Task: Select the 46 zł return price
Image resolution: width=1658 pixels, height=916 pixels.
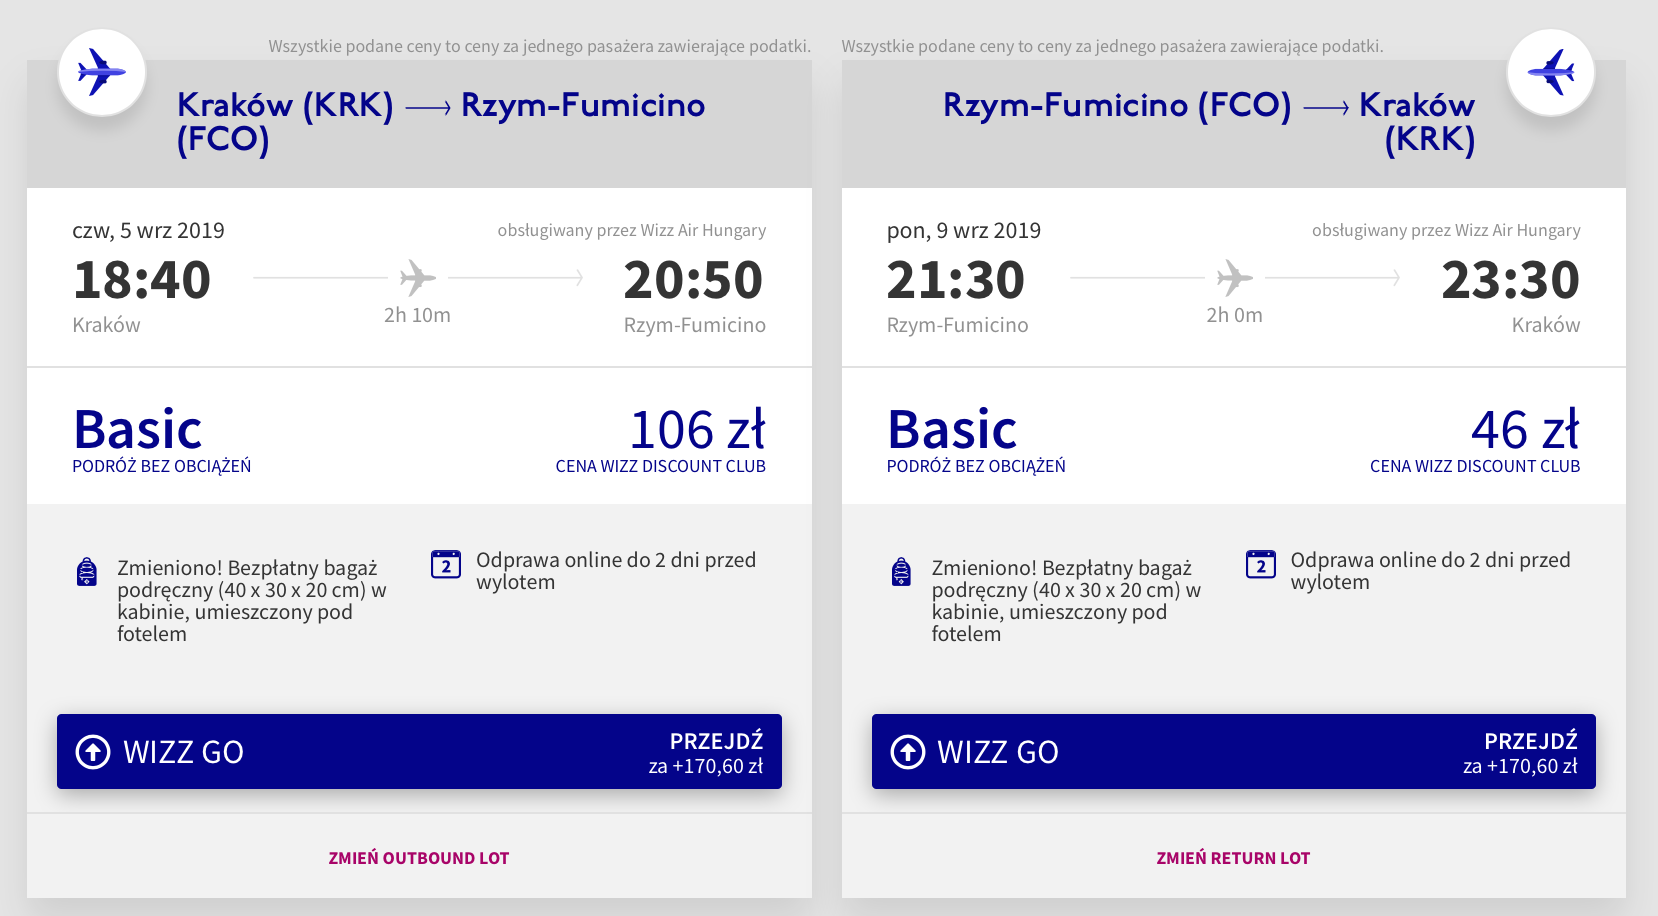Action: pos(1525,430)
